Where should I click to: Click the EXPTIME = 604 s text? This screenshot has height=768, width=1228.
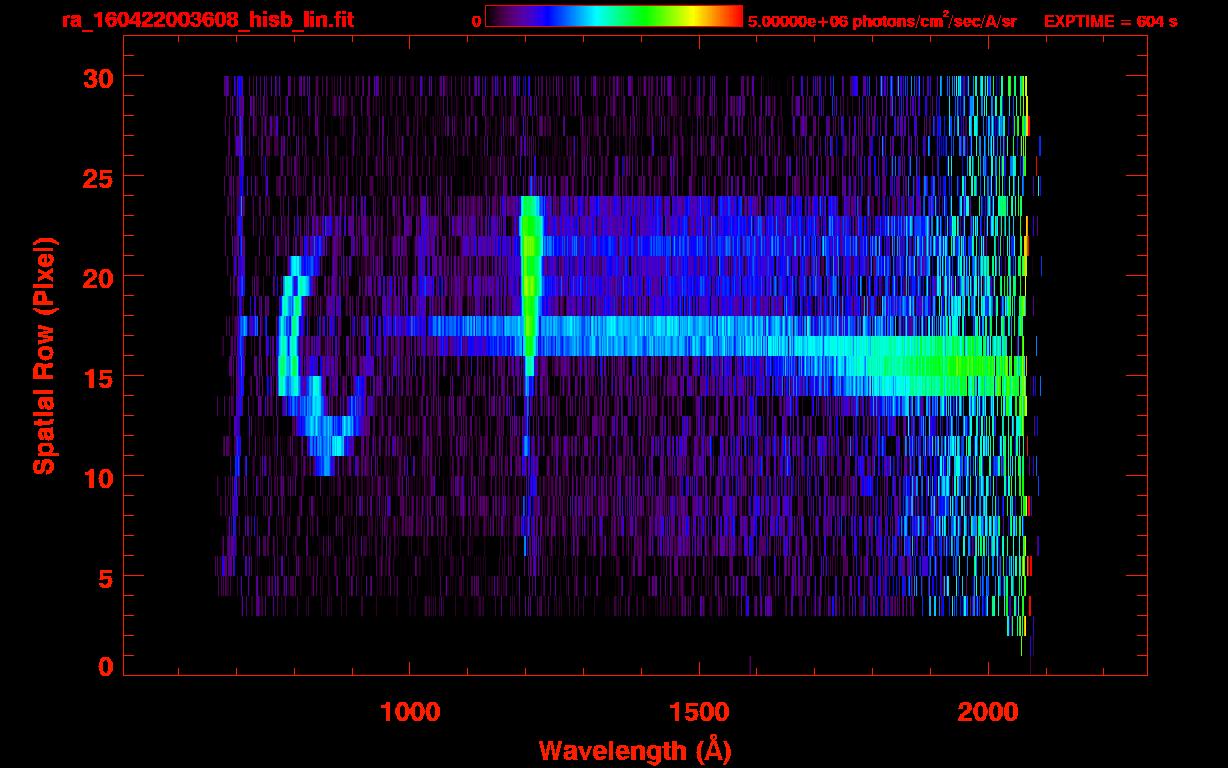click(x=1109, y=21)
